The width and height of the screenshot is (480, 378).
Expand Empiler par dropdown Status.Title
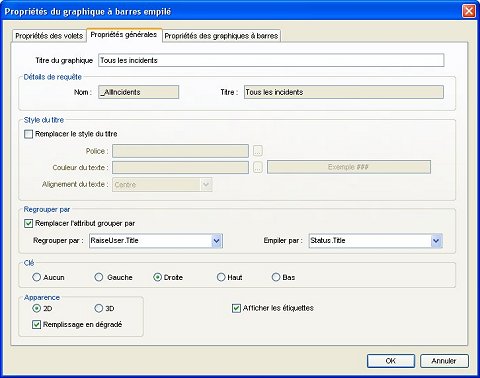pyautogui.click(x=436, y=241)
